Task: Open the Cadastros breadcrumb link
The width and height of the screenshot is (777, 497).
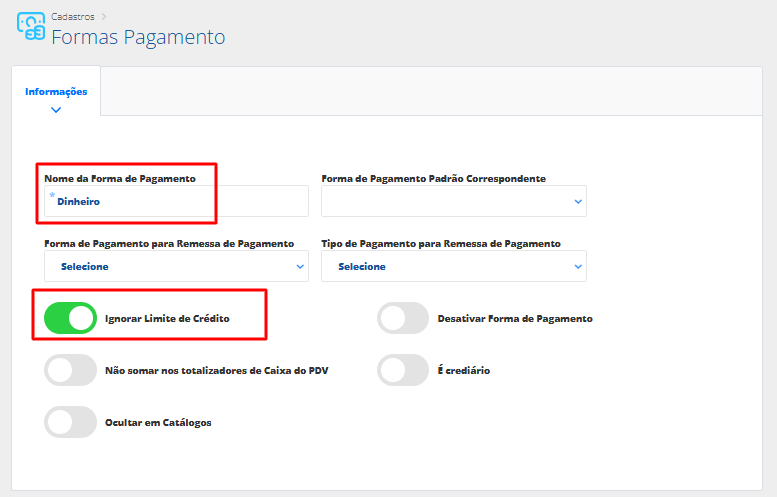Action: (73, 16)
